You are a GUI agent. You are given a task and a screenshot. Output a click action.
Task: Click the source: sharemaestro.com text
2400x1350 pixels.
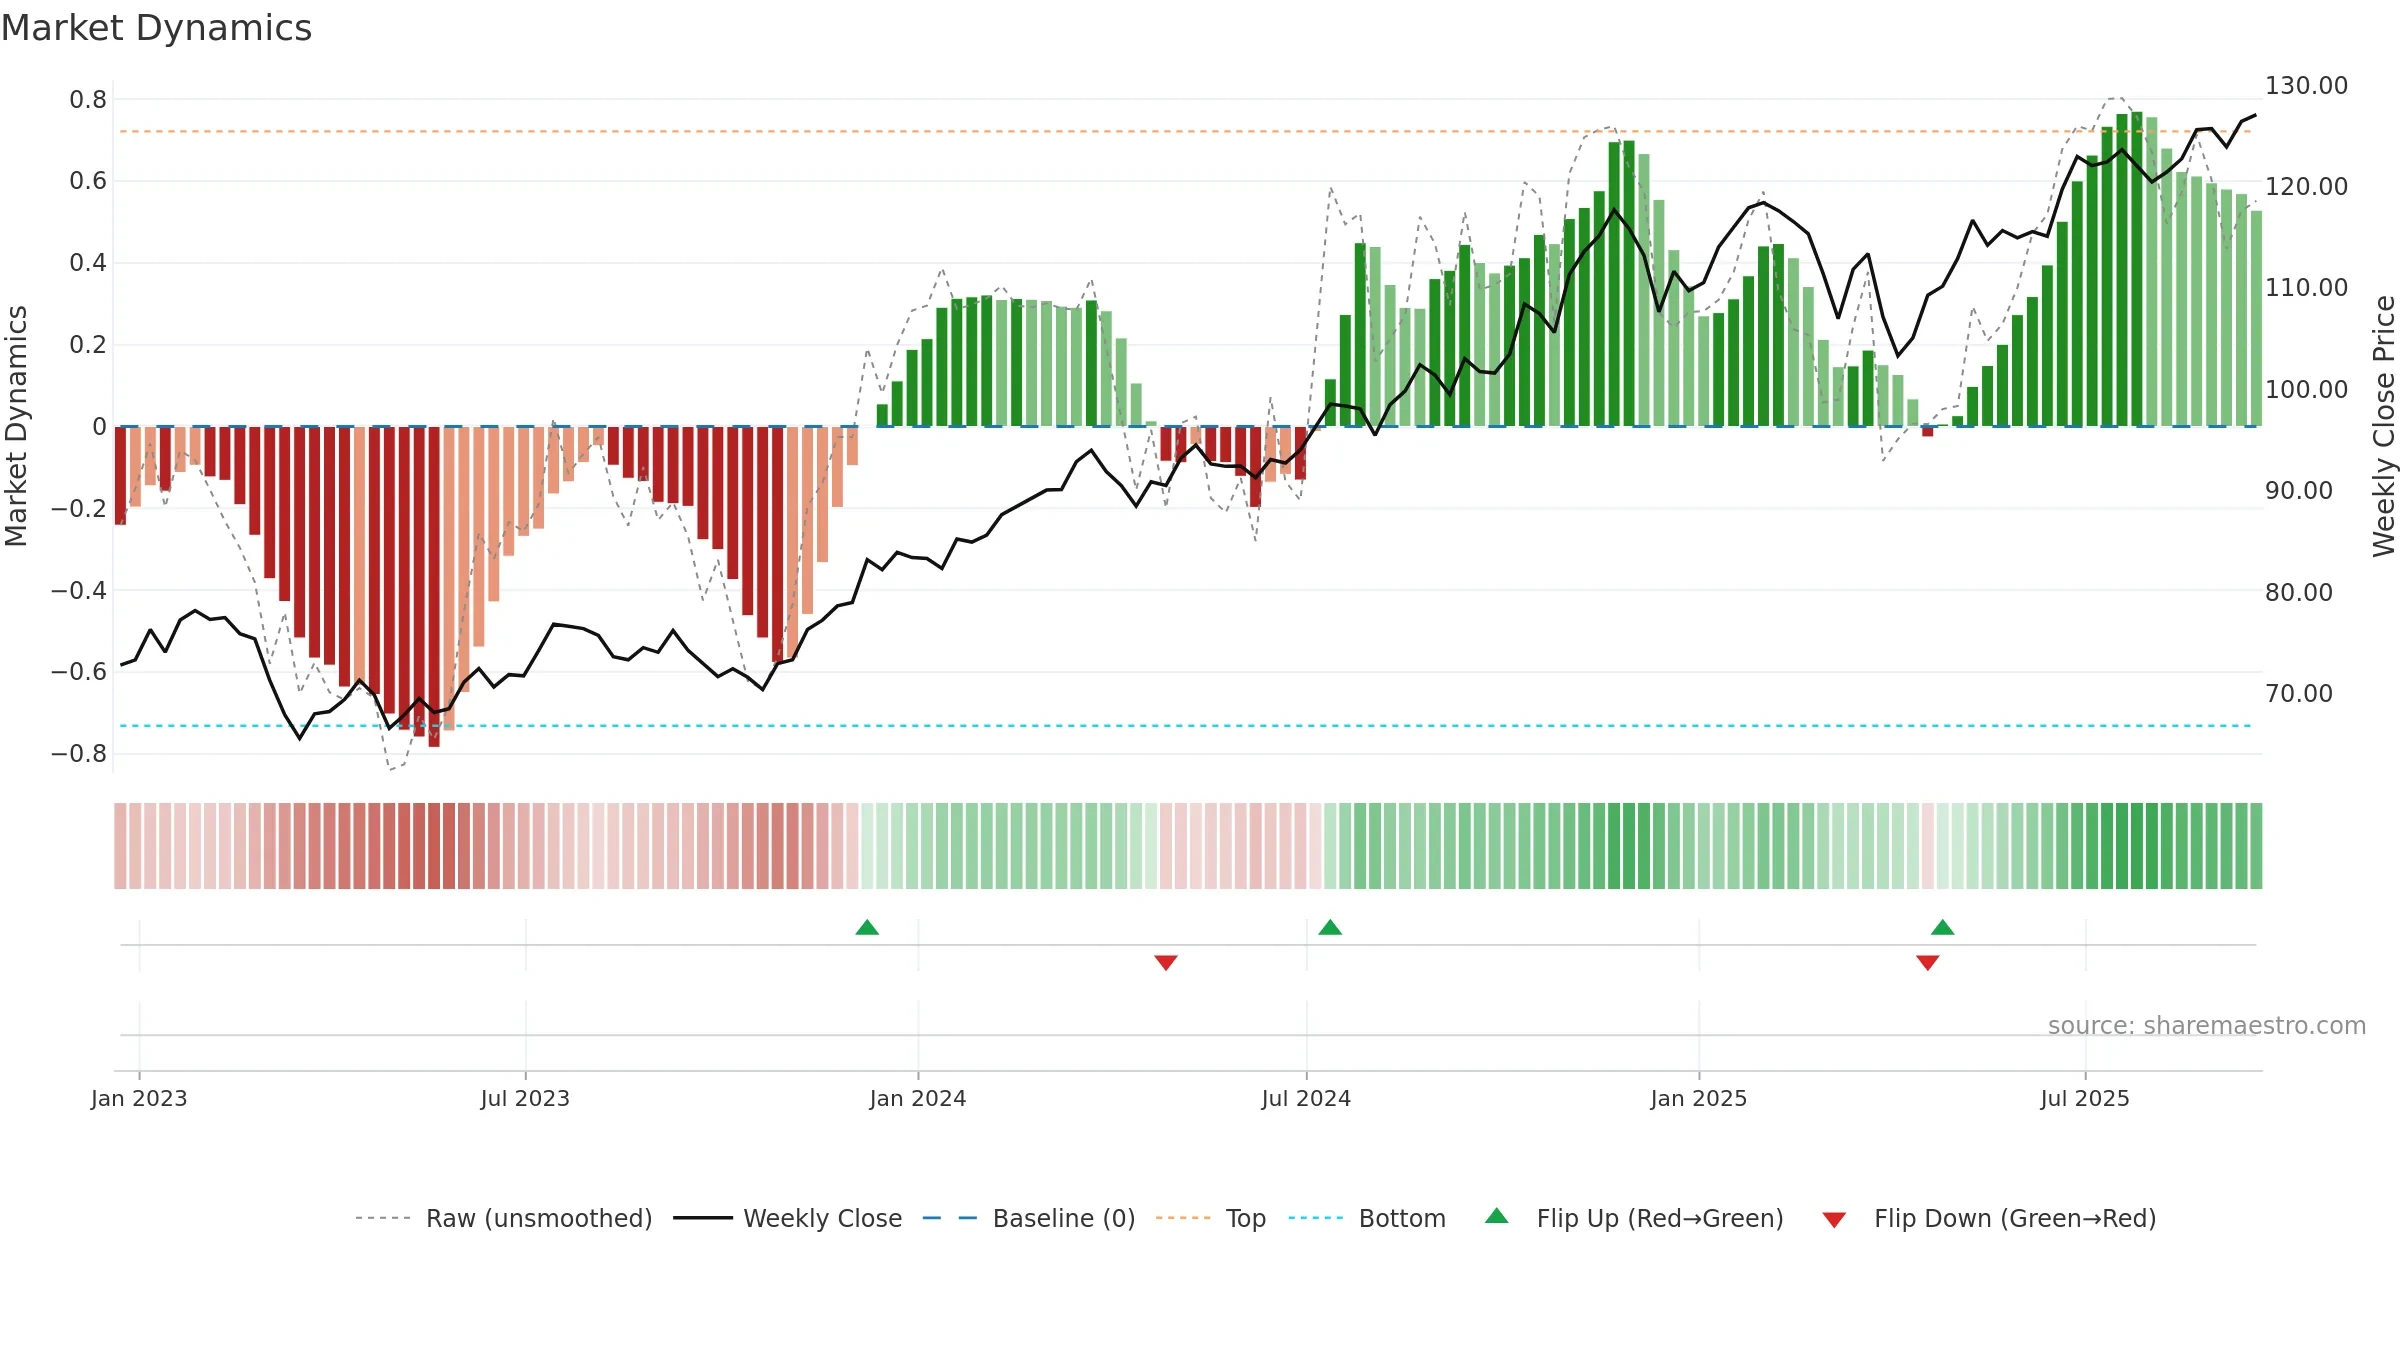(x=2207, y=1025)
